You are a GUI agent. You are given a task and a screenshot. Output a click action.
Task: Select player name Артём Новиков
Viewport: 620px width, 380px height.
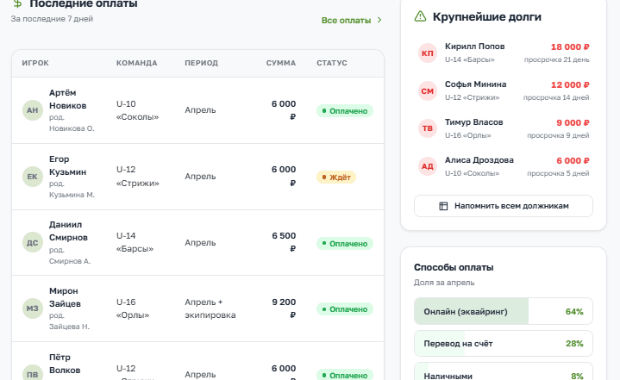pos(68,99)
